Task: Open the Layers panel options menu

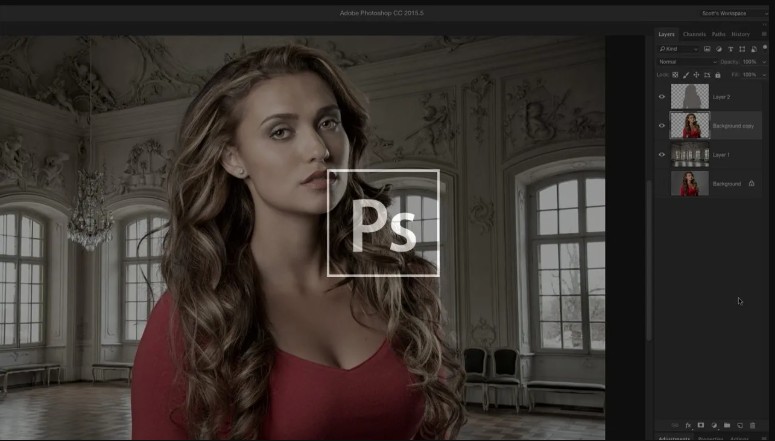Action: tap(764, 34)
